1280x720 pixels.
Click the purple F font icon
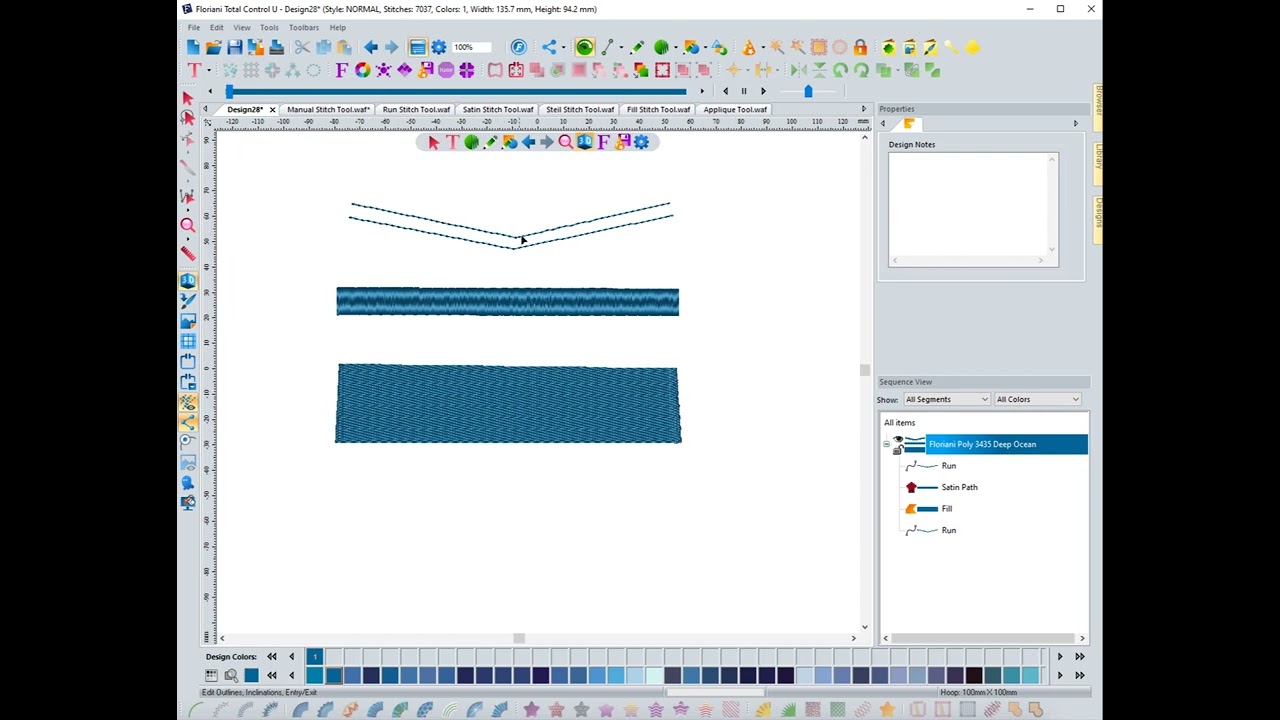click(x=342, y=70)
